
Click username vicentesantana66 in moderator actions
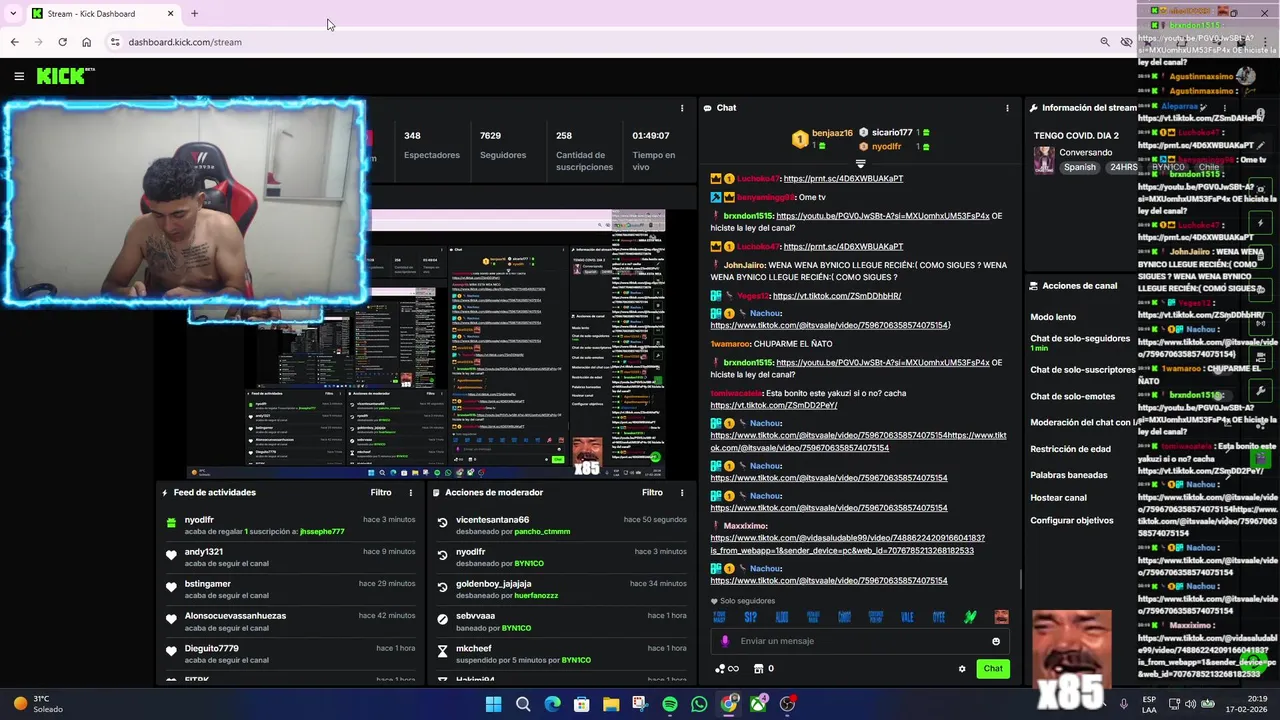click(492, 520)
